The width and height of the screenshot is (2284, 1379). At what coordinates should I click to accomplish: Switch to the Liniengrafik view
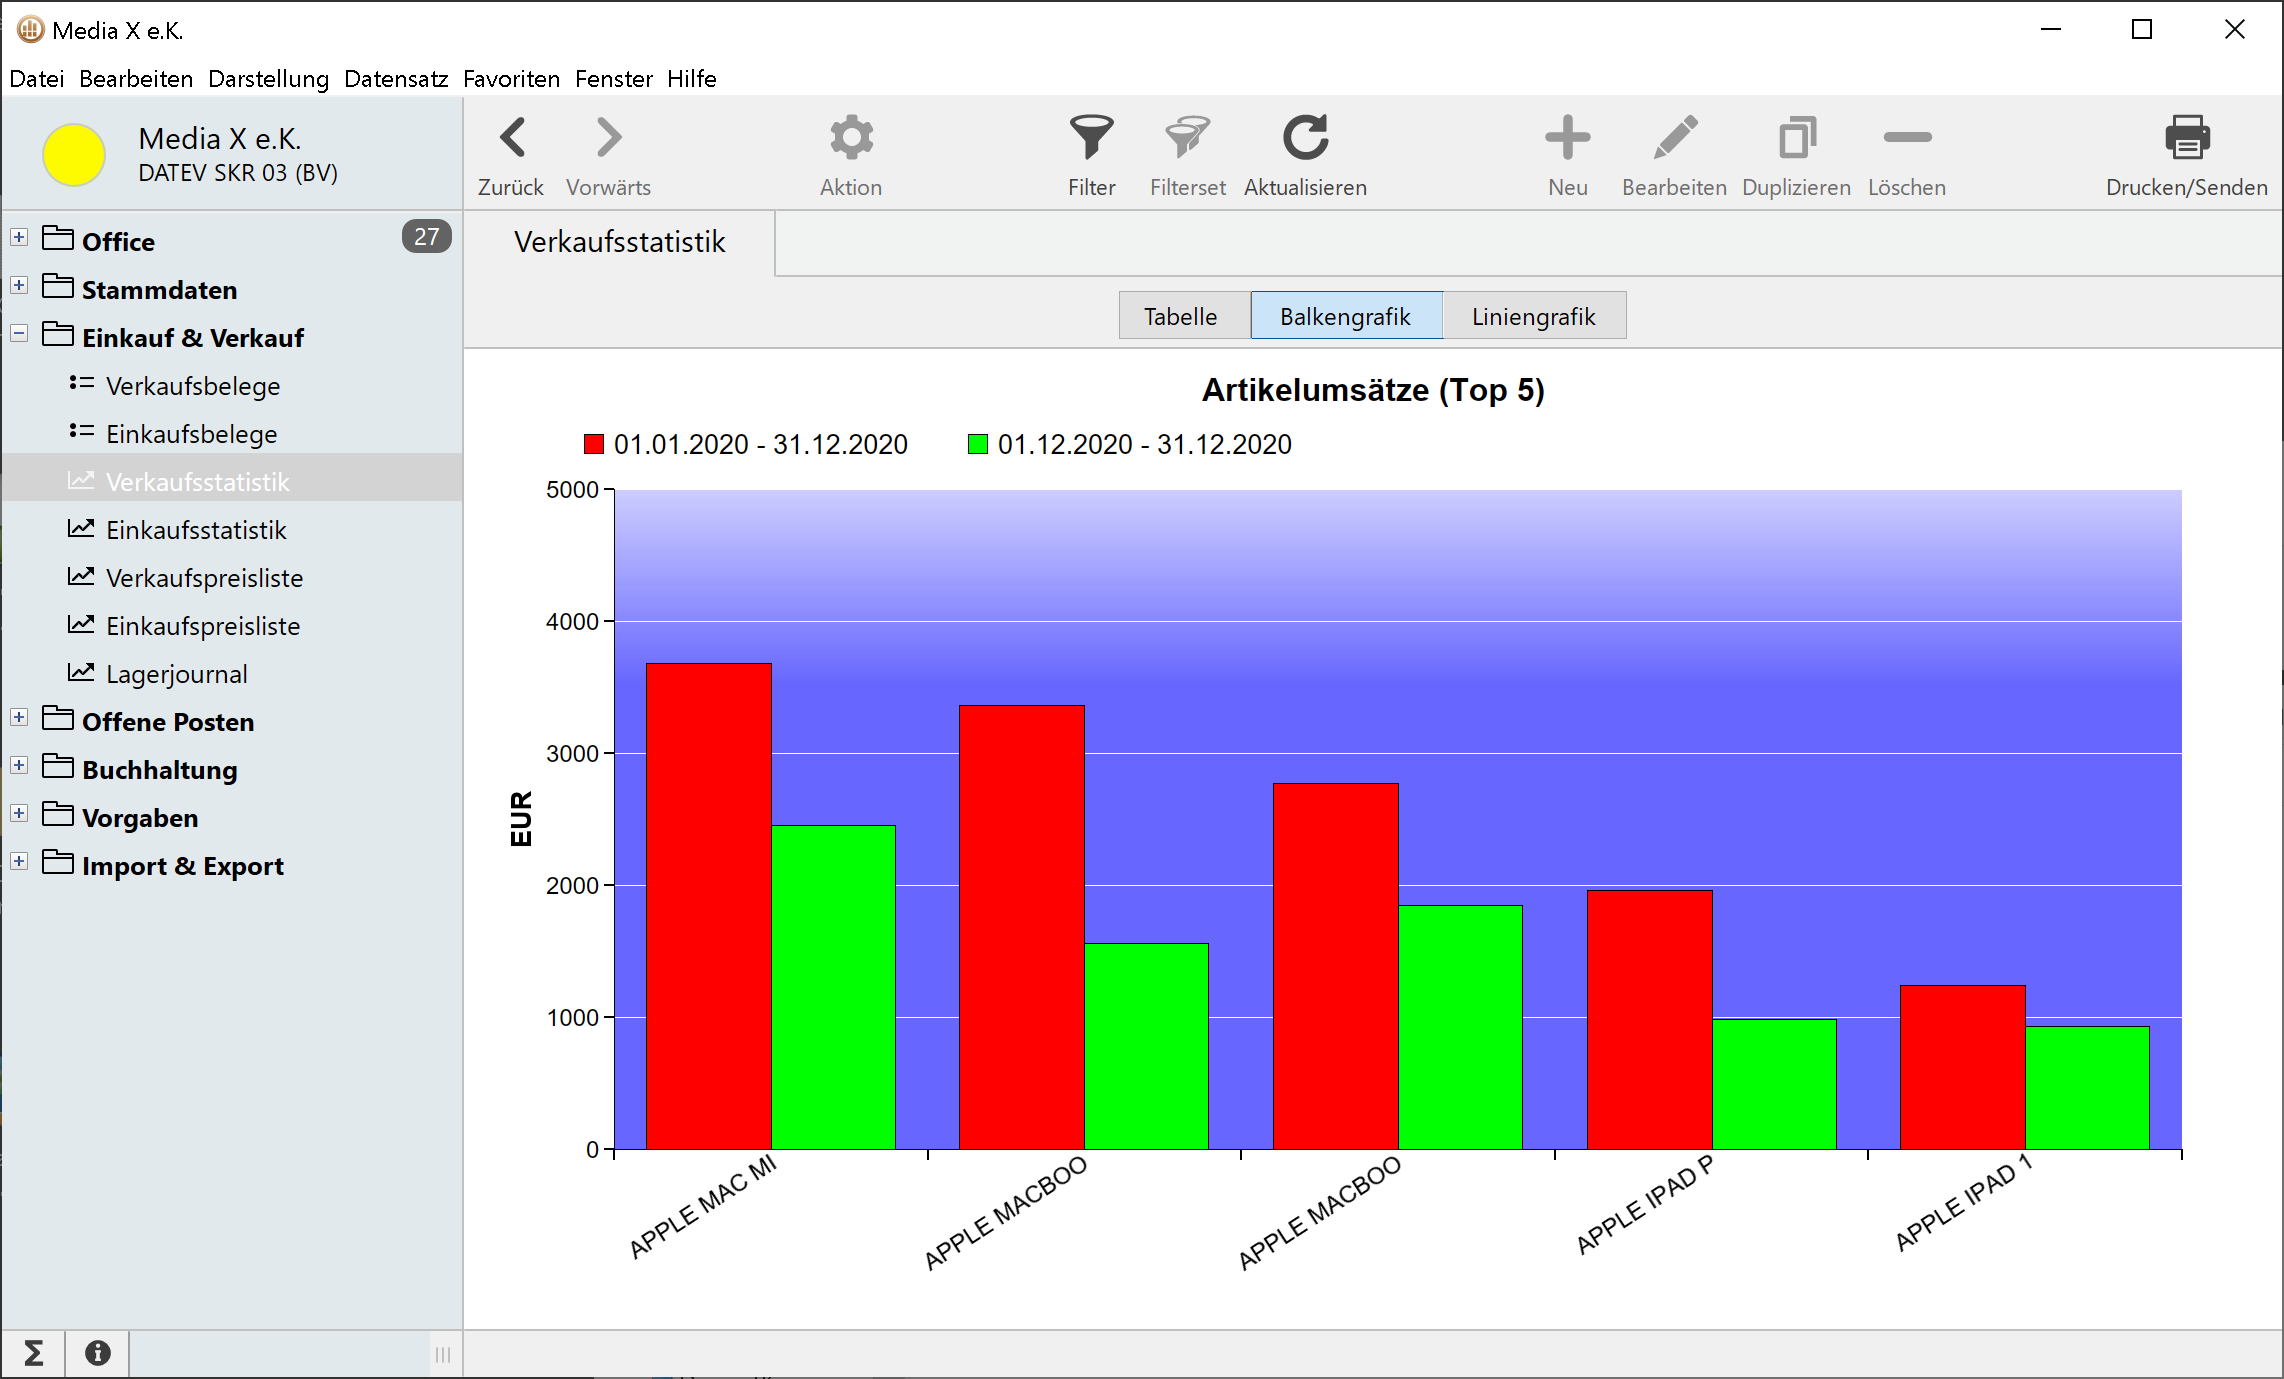pyautogui.click(x=1534, y=316)
